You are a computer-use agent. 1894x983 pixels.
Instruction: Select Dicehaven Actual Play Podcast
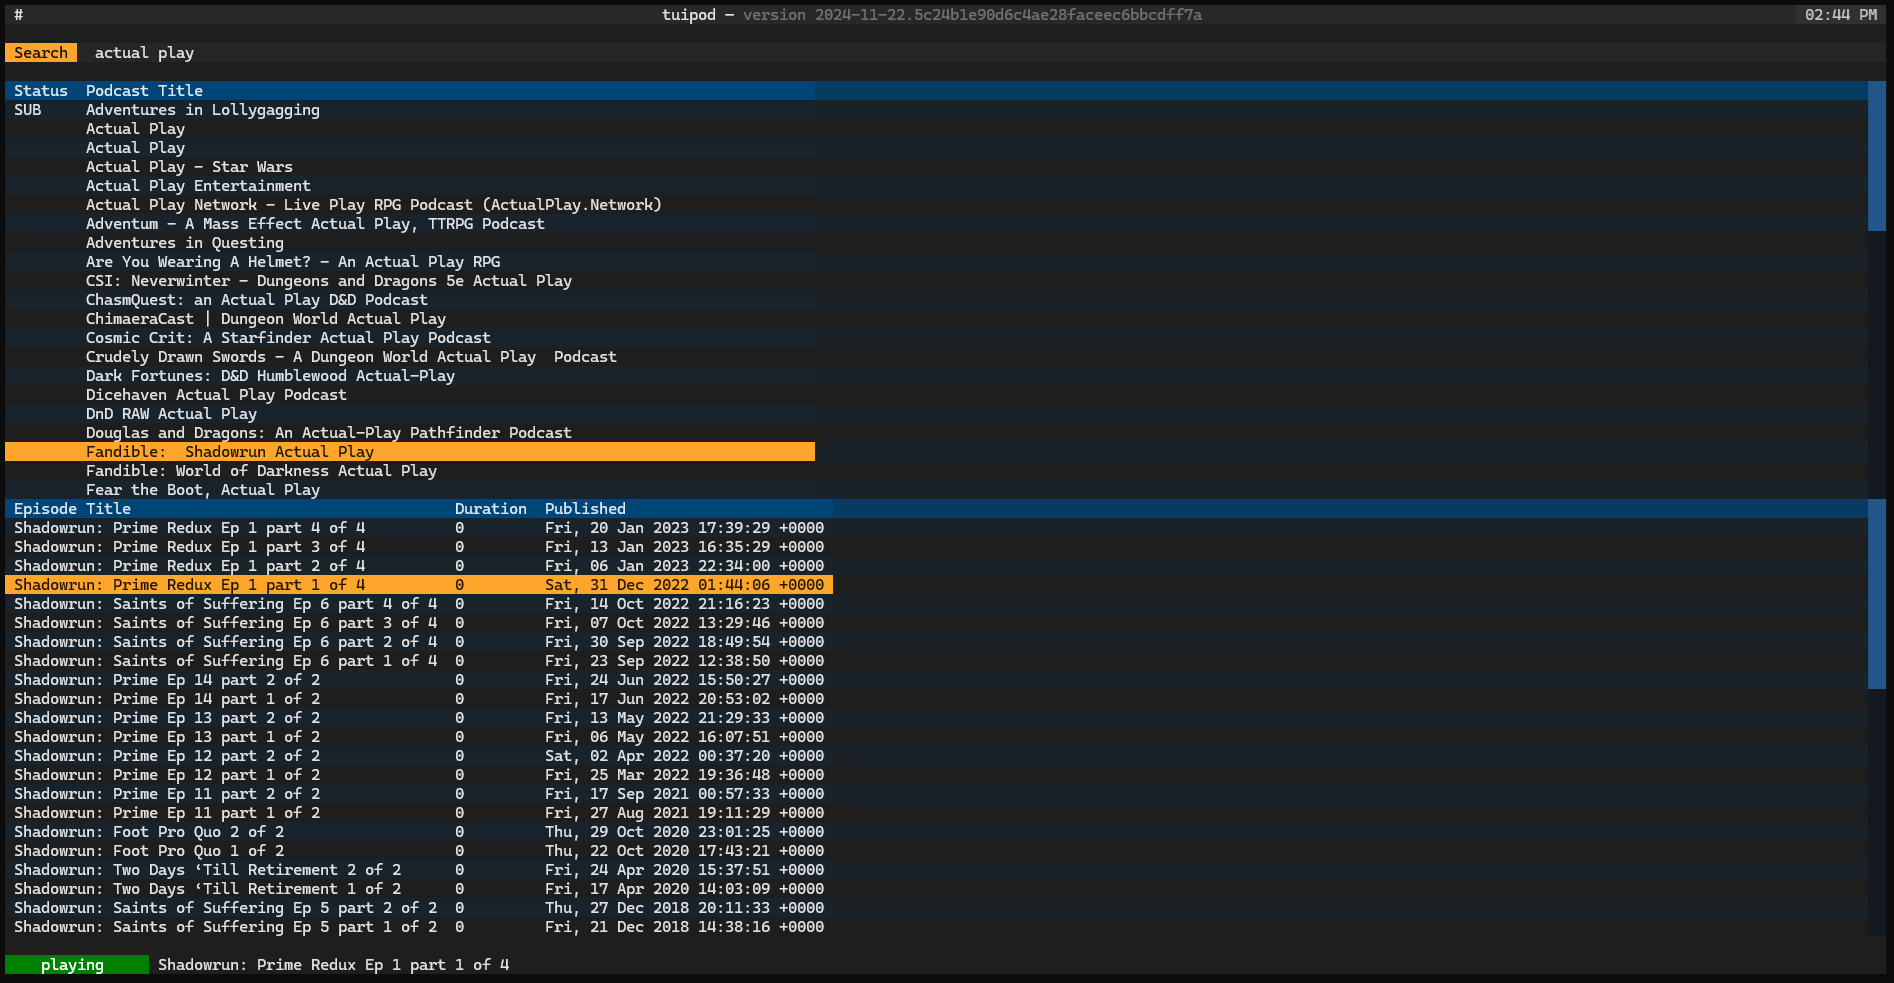(410, 395)
